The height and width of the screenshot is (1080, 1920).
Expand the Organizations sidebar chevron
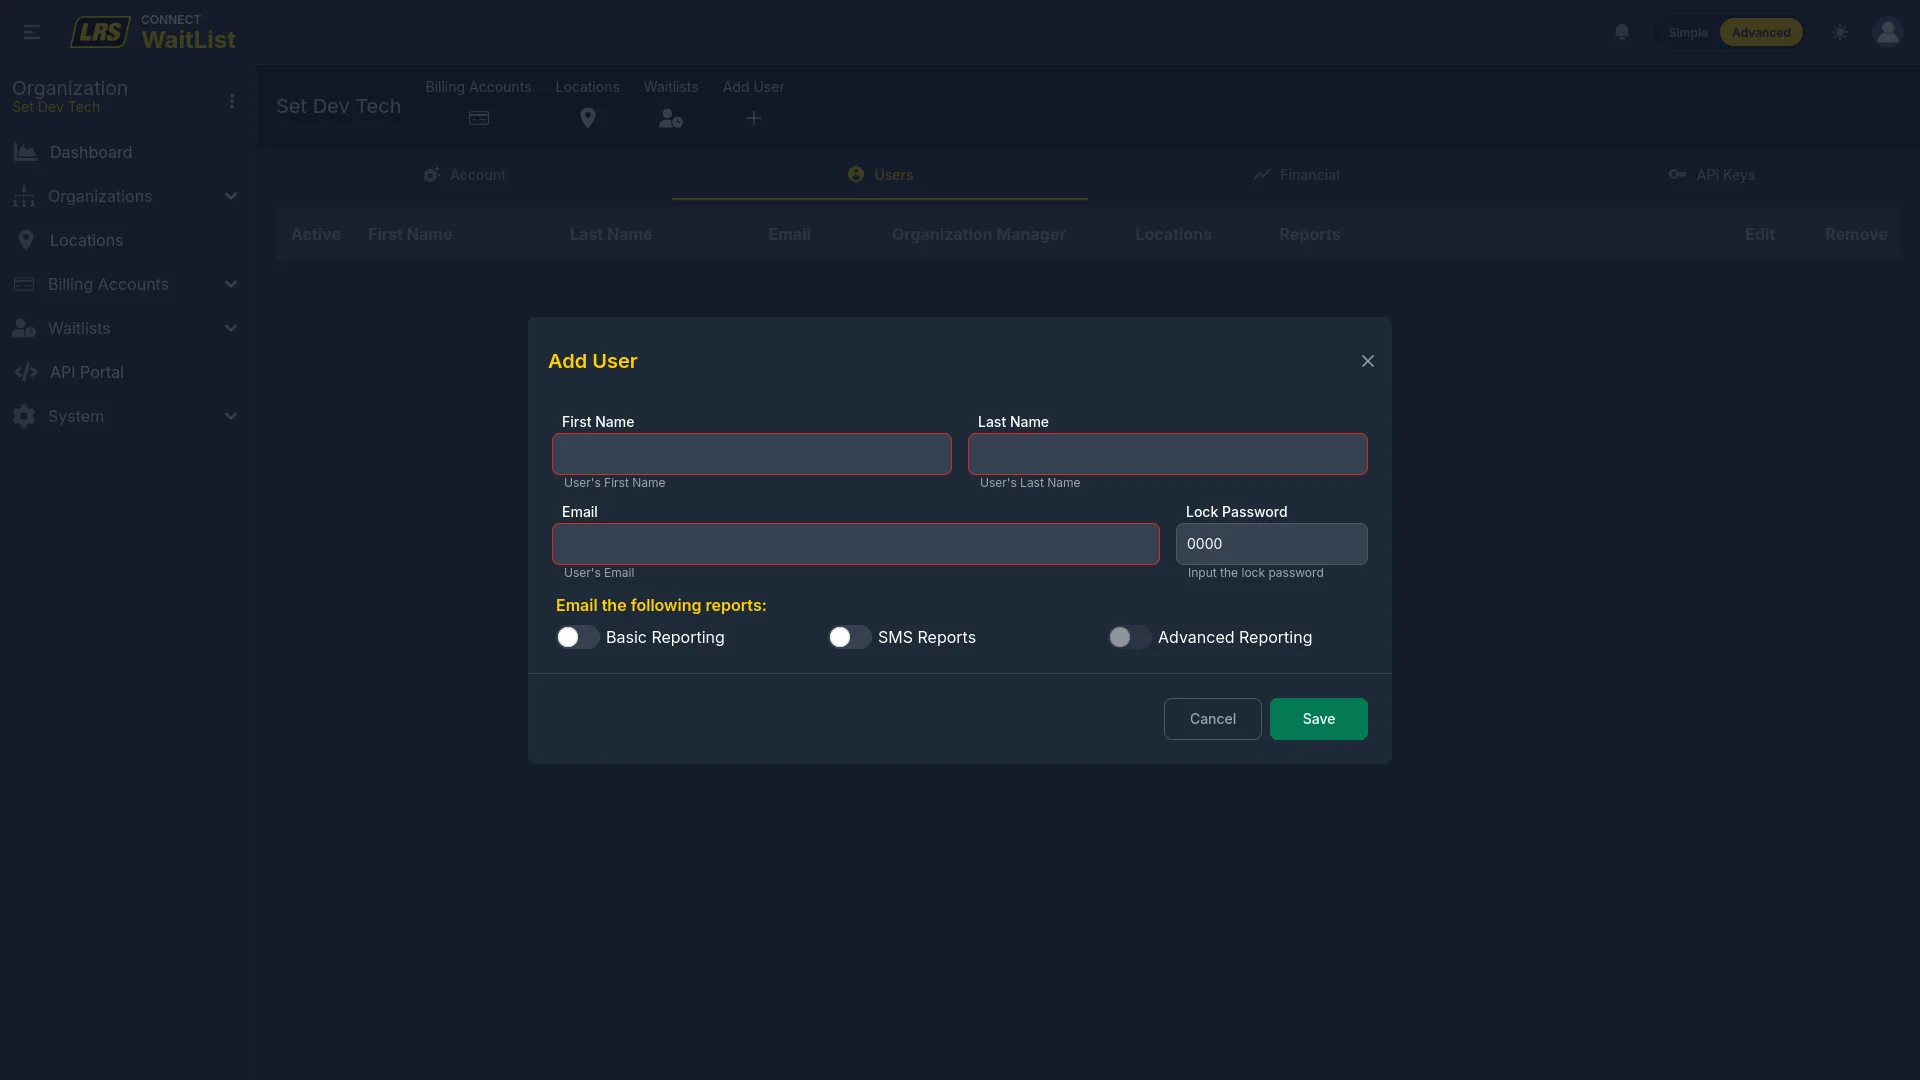[x=231, y=196]
